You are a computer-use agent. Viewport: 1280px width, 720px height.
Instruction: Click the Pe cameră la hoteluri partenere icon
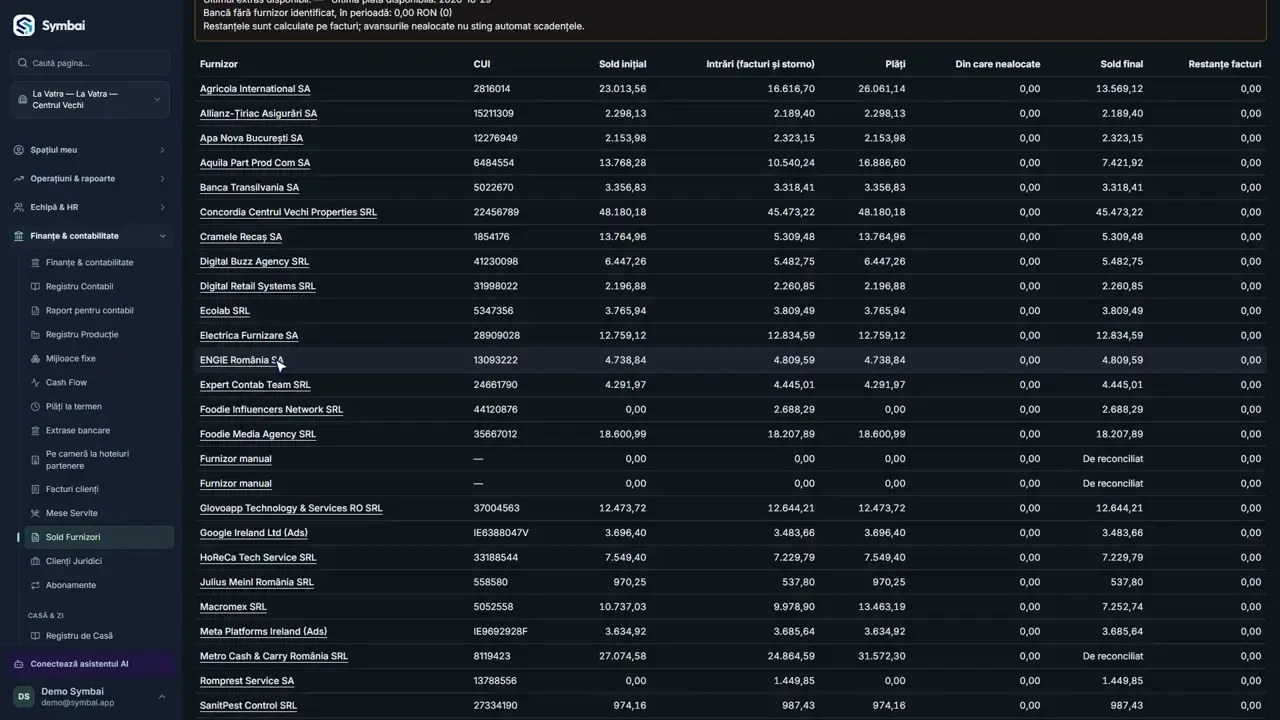click(36, 460)
